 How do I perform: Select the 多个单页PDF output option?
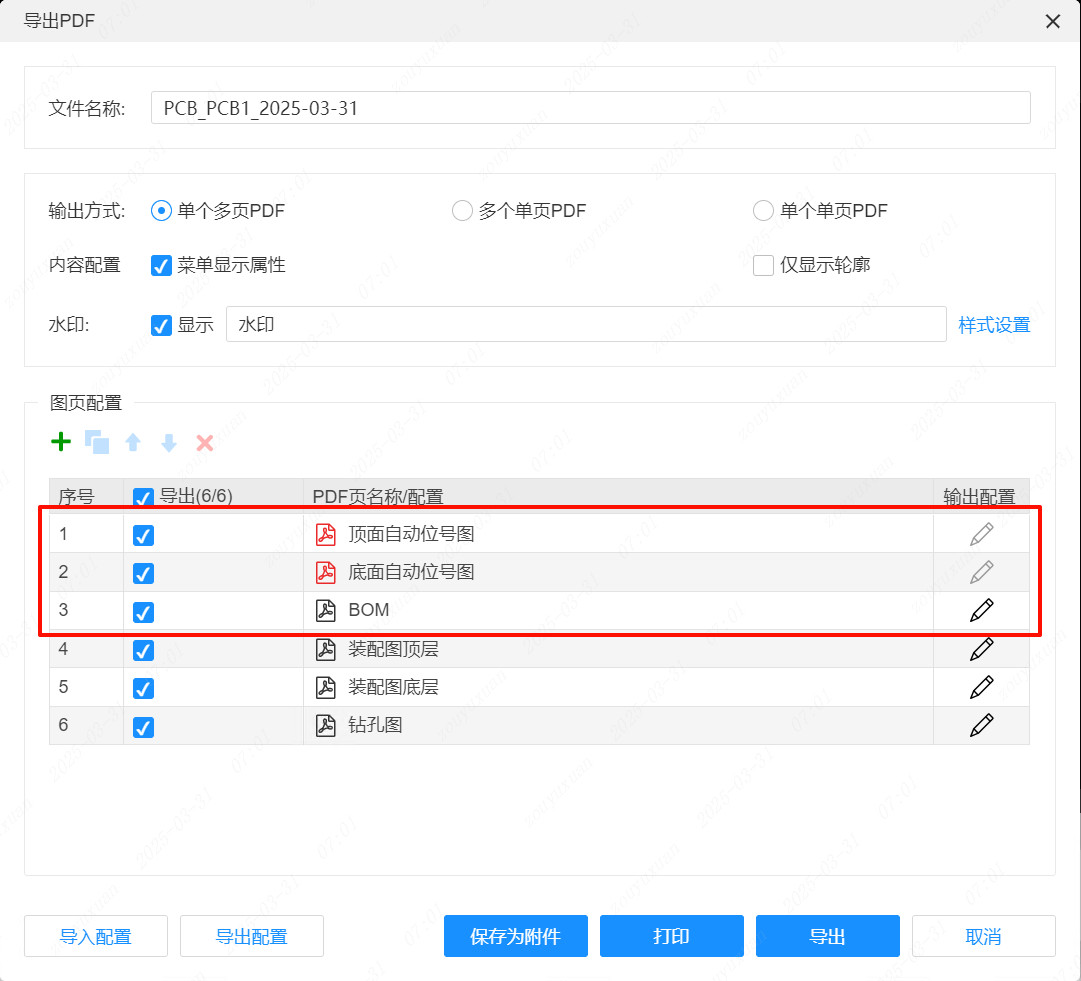pos(462,210)
